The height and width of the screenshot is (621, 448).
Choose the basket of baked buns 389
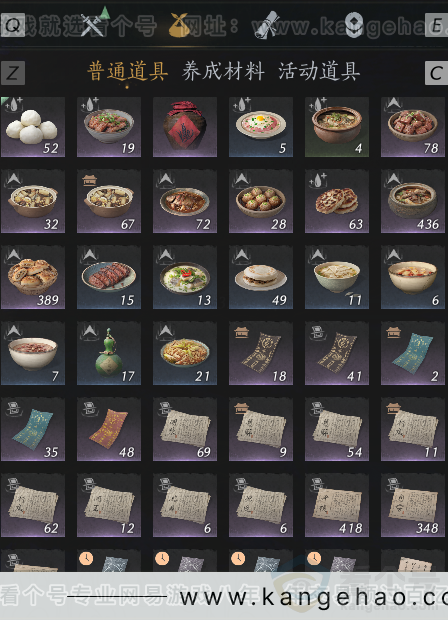[x=33, y=278]
